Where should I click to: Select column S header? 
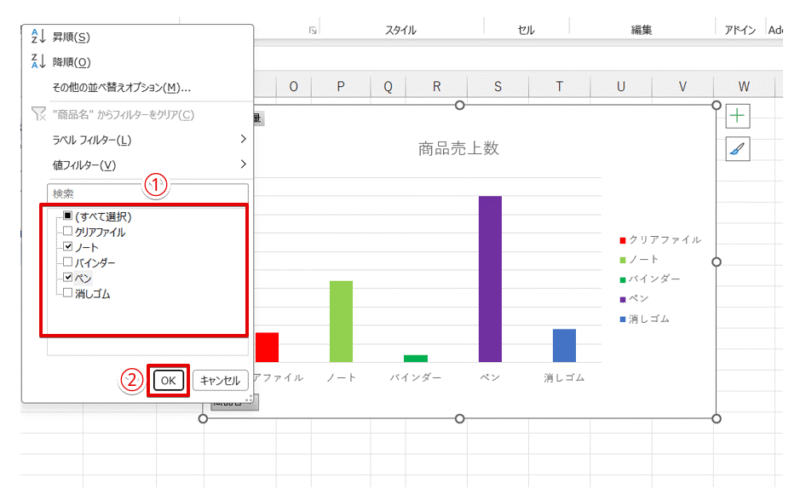click(498, 87)
